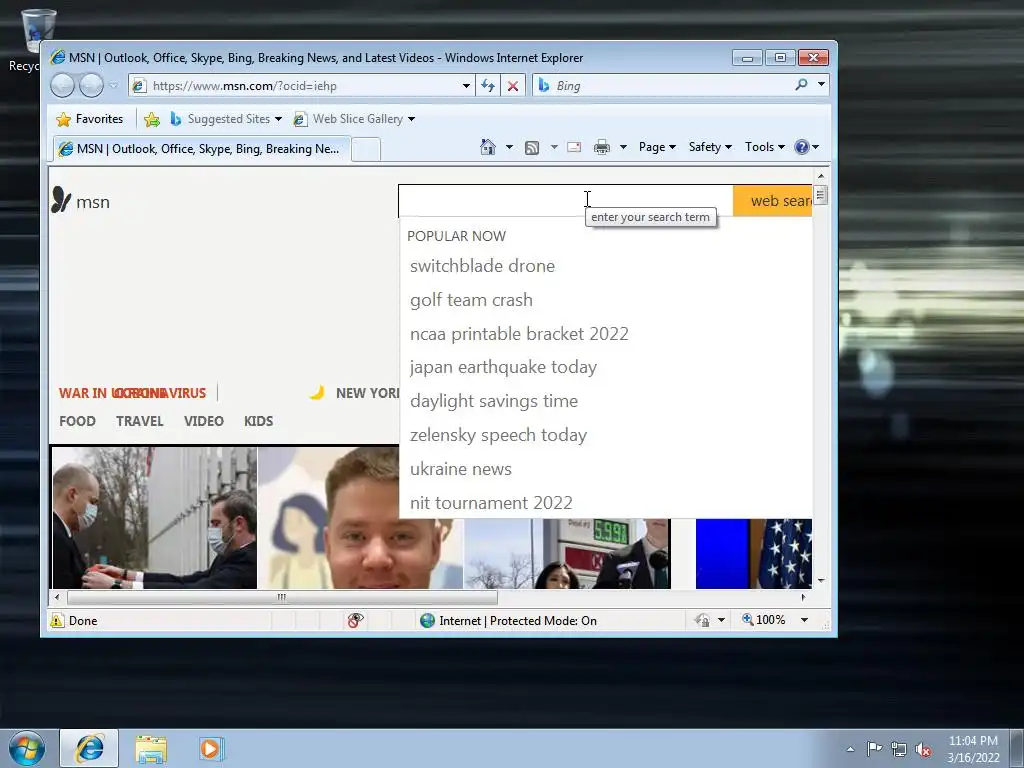Expand the Print dropdown arrow
Screen dimensions: 1024x768
click(623, 147)
